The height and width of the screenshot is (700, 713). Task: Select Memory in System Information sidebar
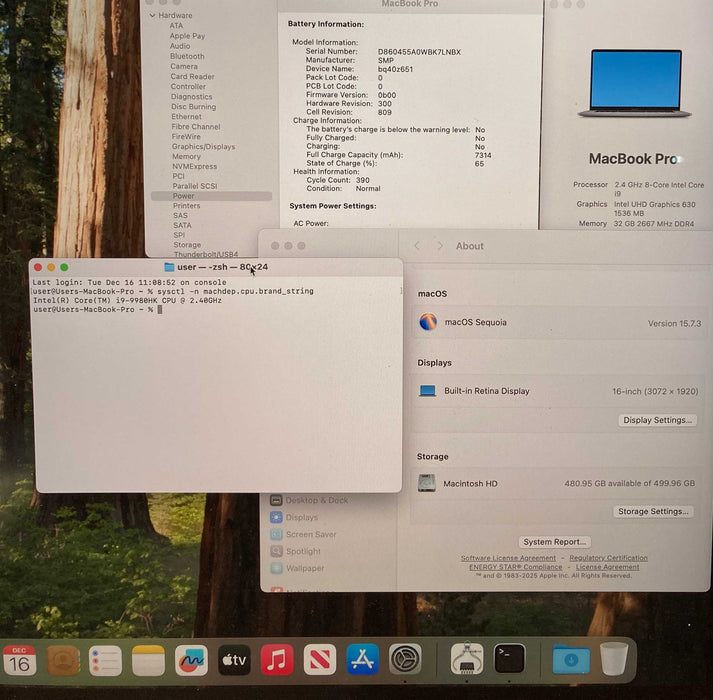coord(186,156)
